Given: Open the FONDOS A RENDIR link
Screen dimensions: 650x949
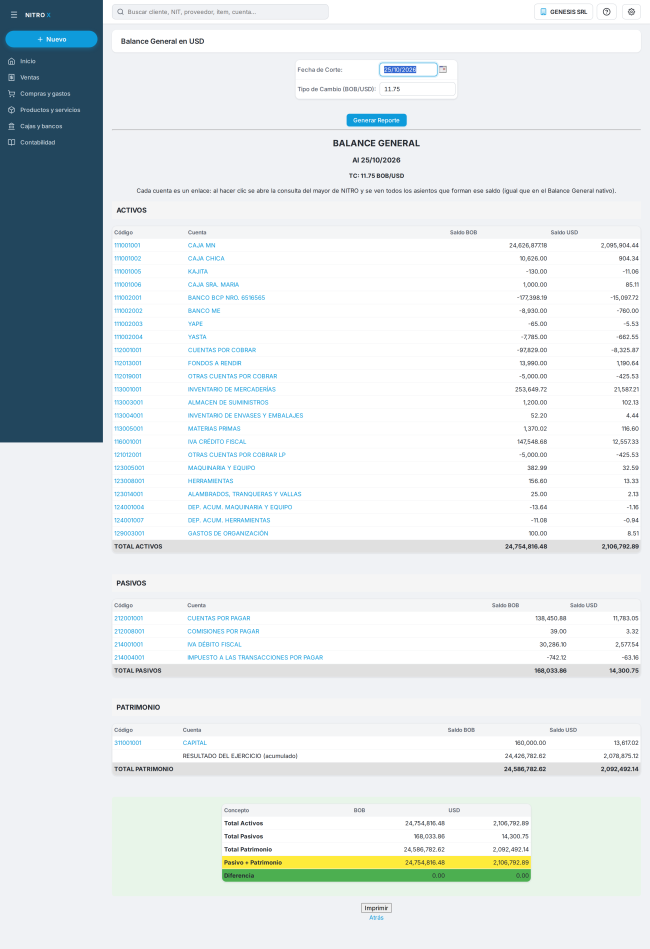Looking at the screenshot, I should click(214, 363).
